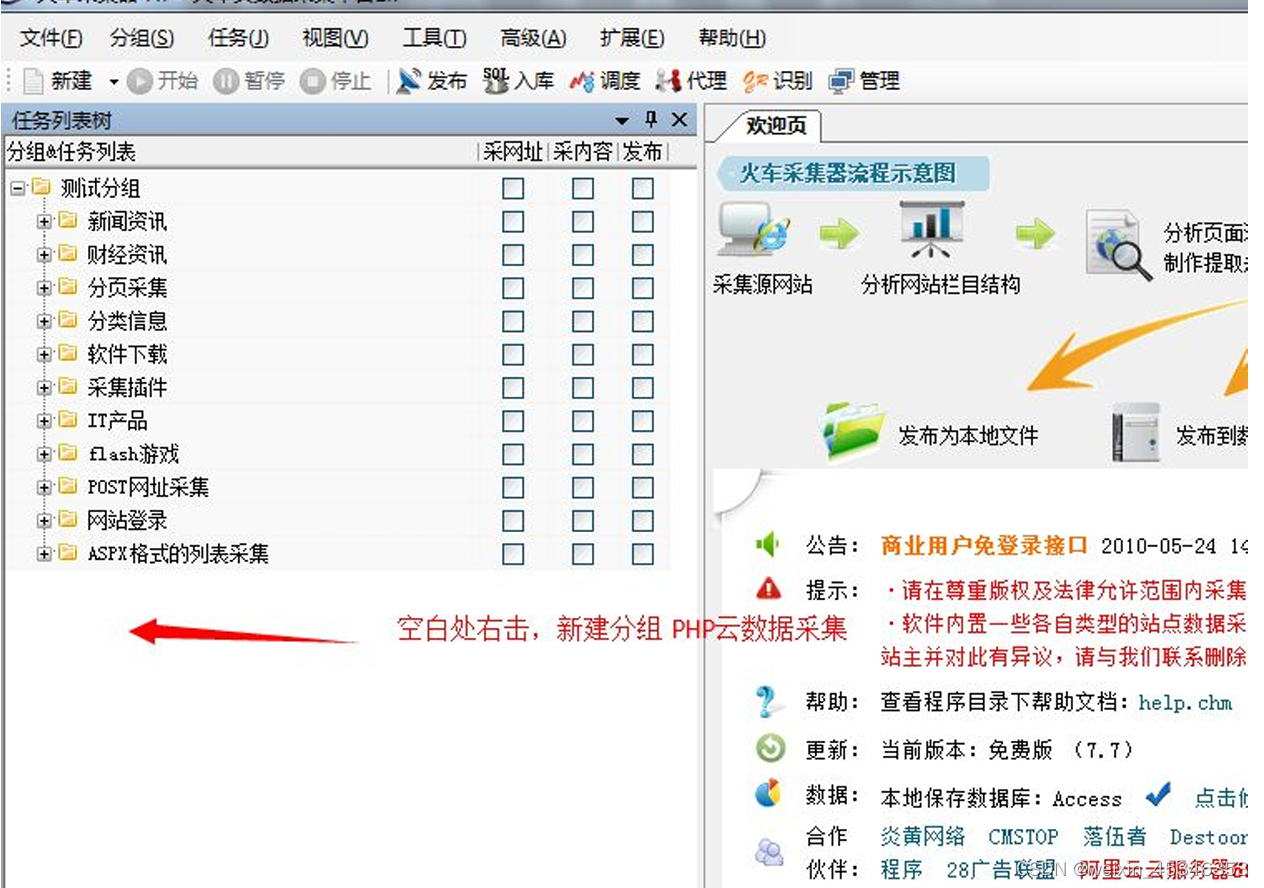Screen dimensions: 1264x888
Task: Expand the POST网址采集 group
Action: (44, 487)
